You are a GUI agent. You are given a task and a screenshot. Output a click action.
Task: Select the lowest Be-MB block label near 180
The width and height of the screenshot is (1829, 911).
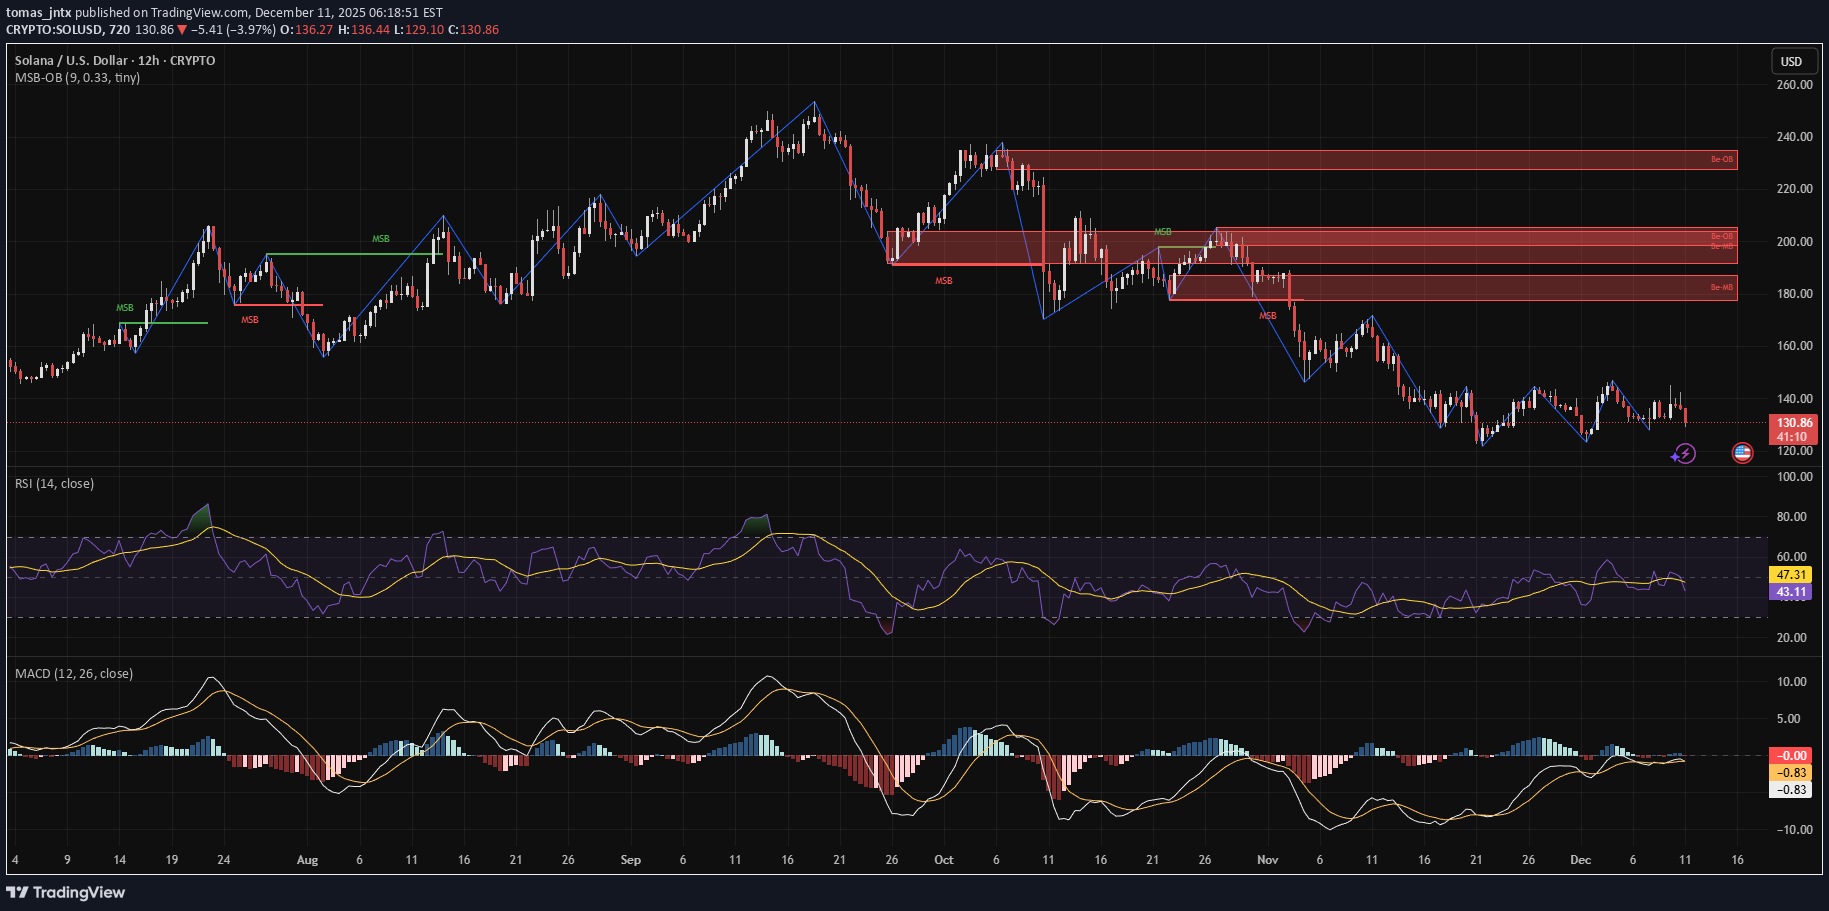pyautogui.click(x=1721, y=288)
